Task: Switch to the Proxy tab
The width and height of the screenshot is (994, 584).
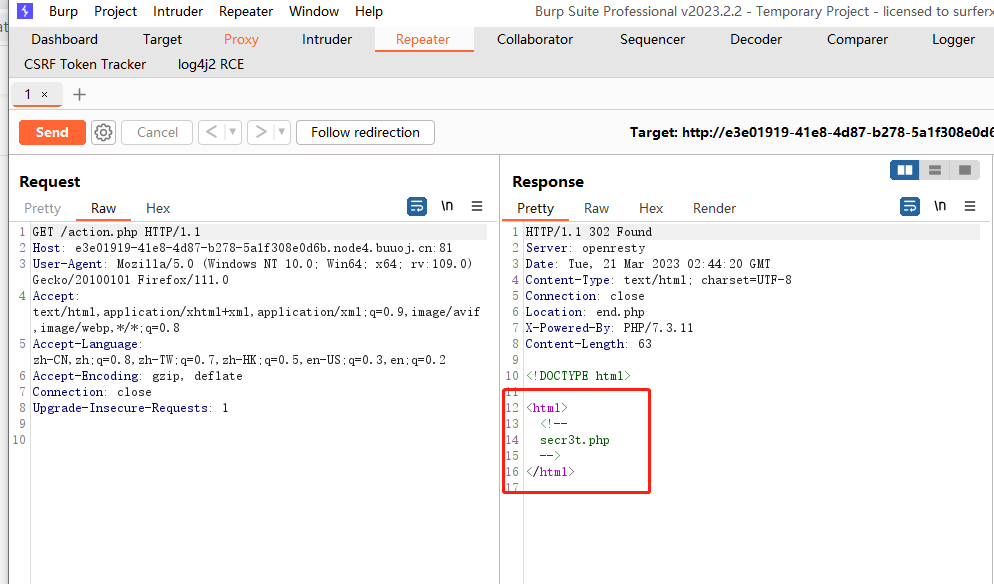Action: [242, 39]
